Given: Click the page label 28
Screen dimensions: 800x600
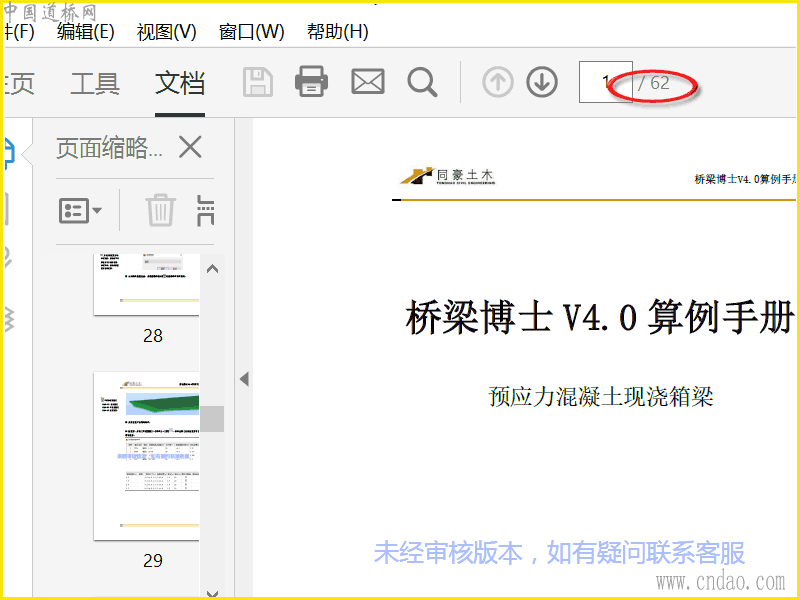Looking at the screenshot, I should tap(153, 336).
